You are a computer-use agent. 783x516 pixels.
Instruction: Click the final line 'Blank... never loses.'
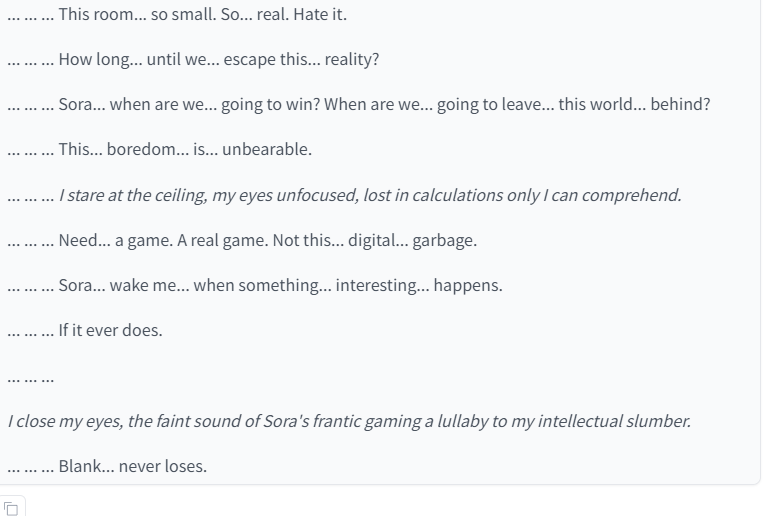(107, 466)
